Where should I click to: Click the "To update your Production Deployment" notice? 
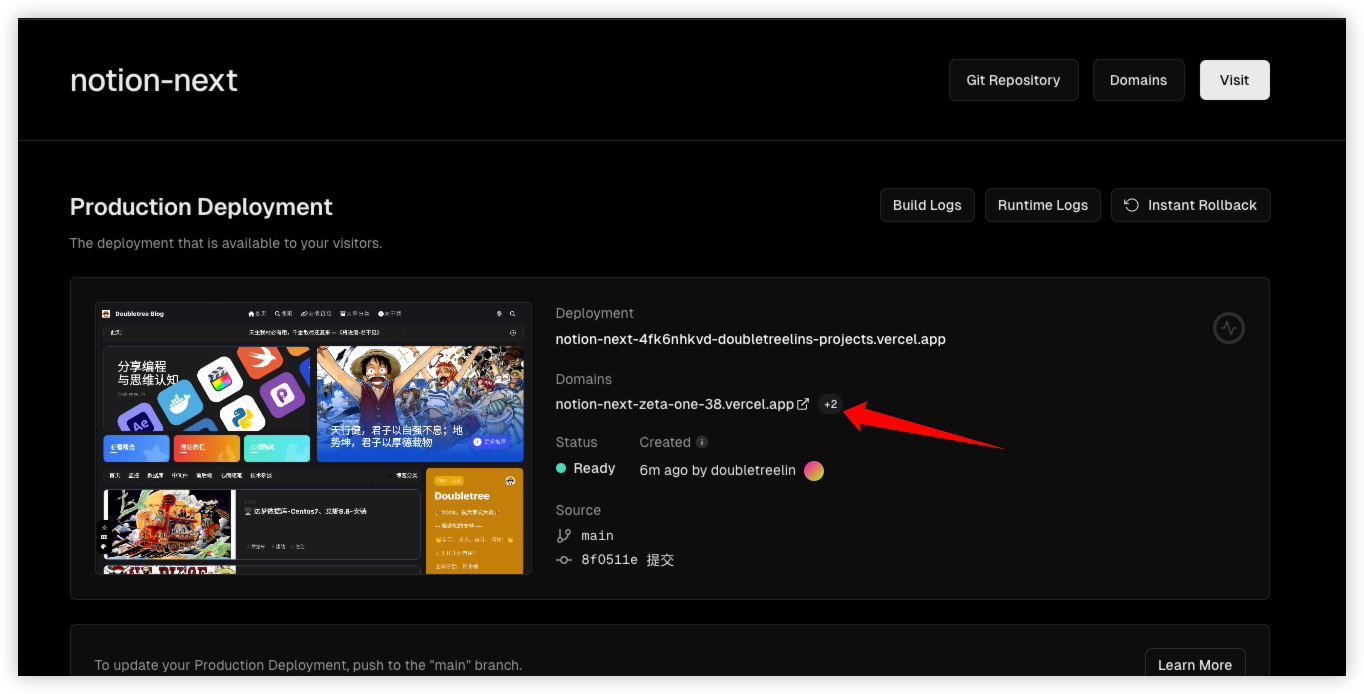[308, 665]
